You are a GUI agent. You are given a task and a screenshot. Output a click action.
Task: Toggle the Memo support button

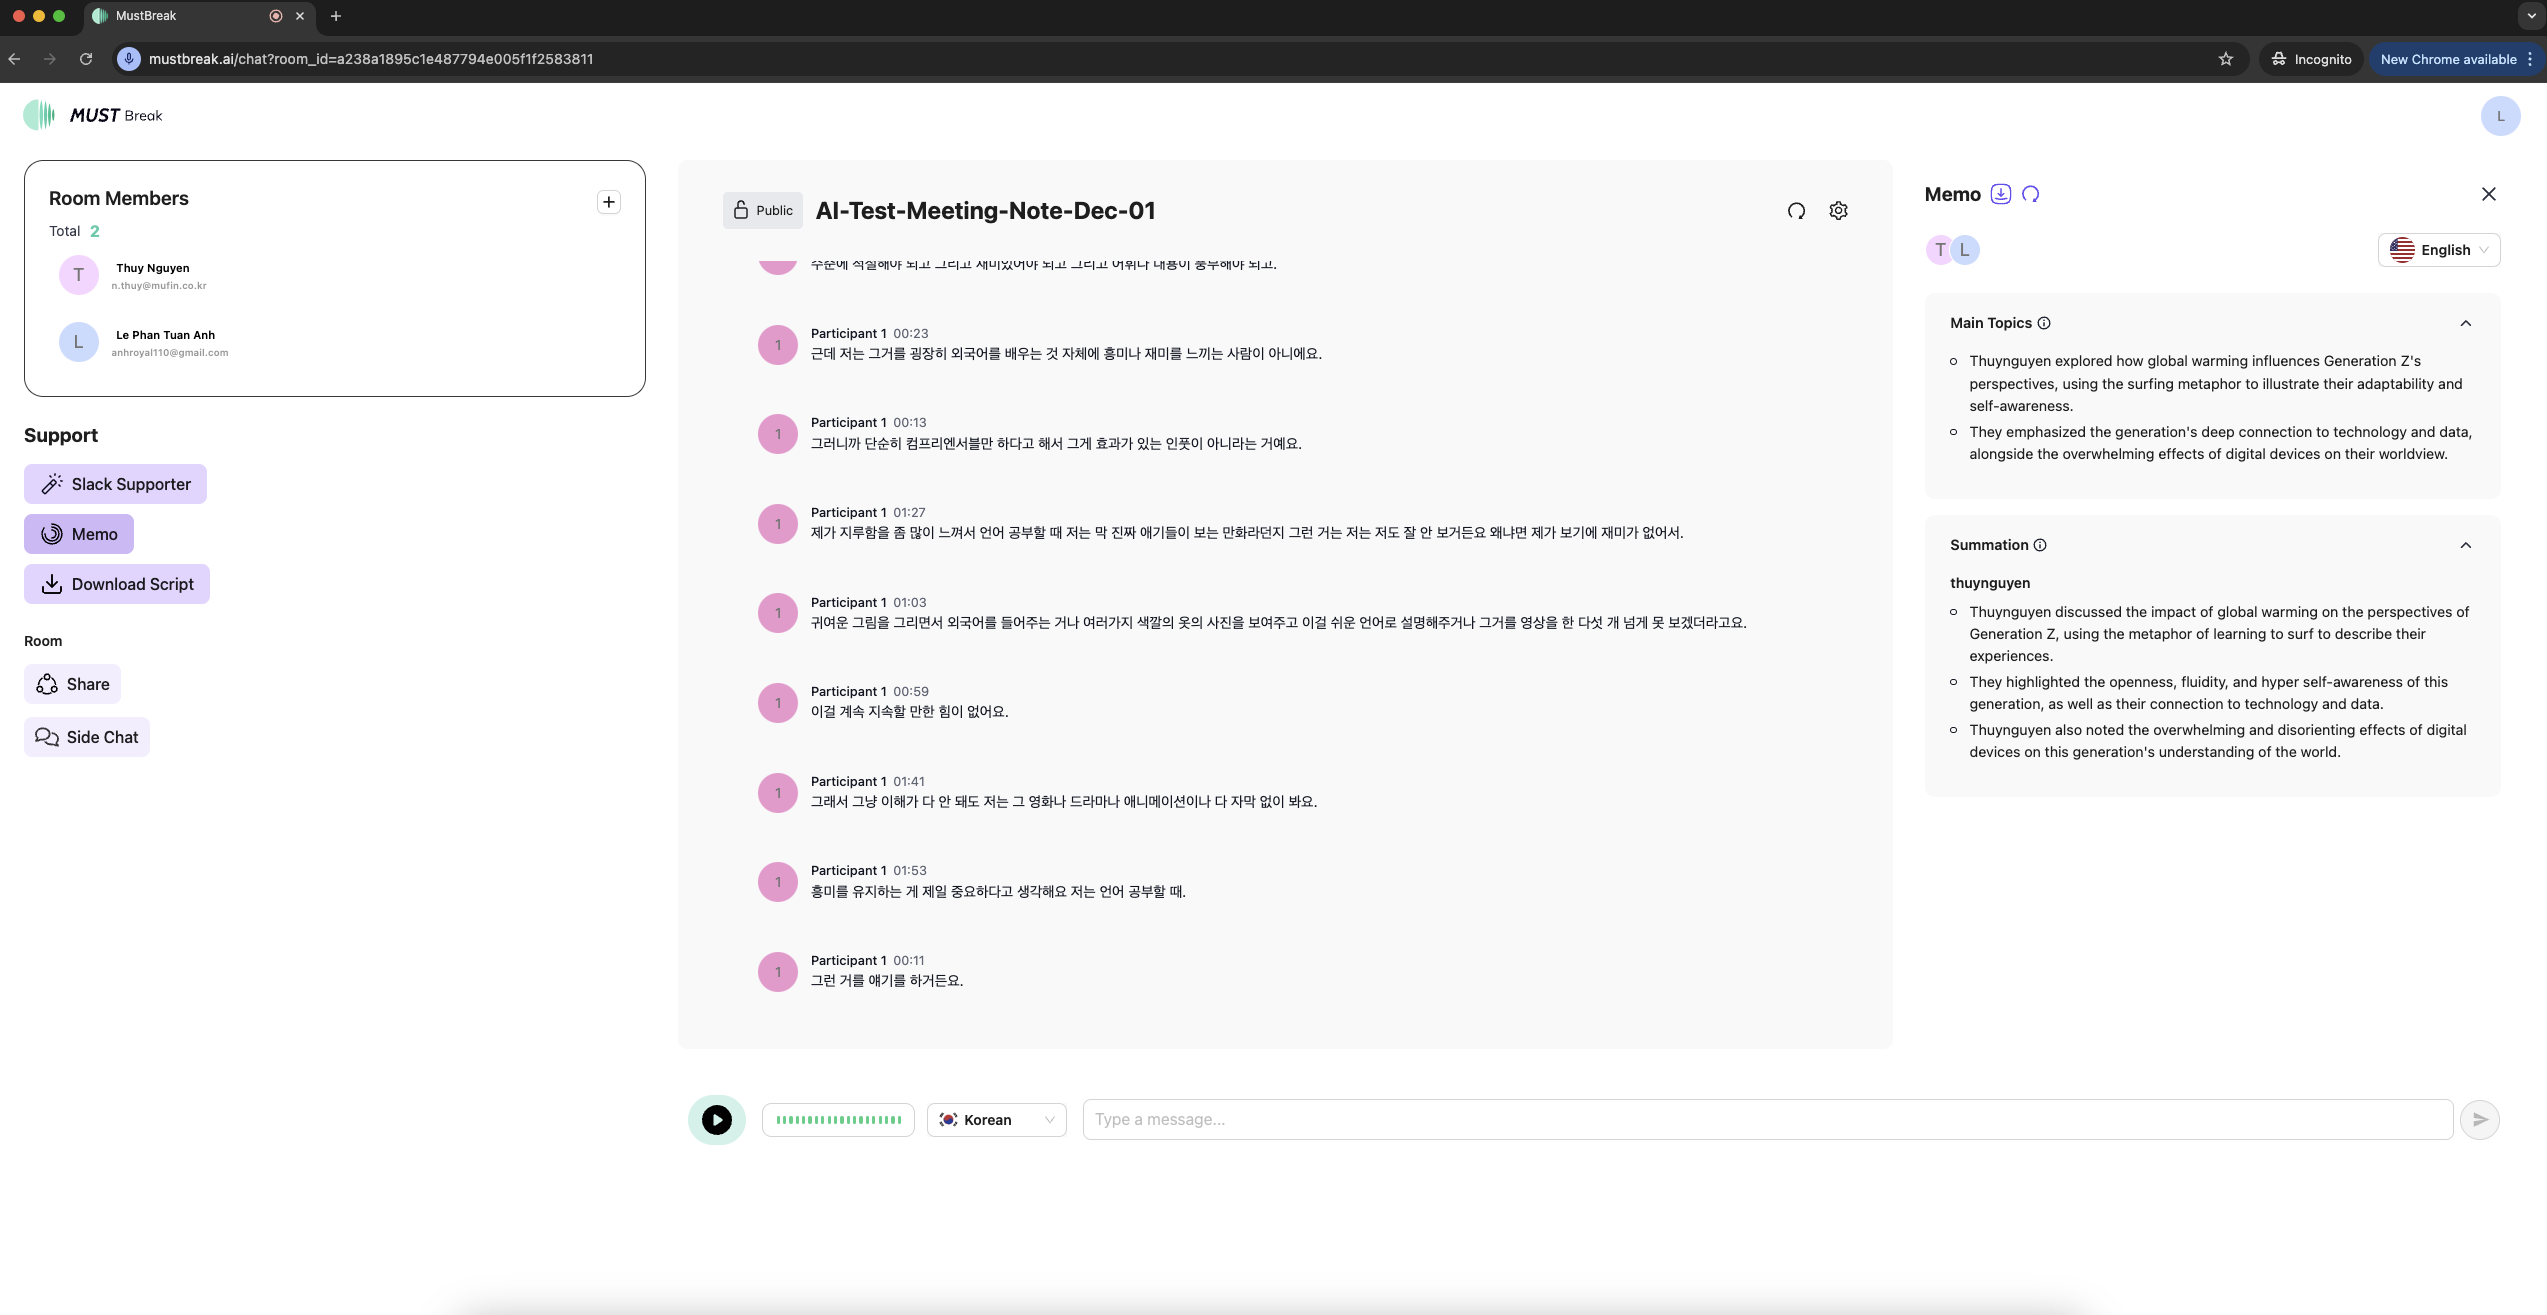[x=79, y=534]
